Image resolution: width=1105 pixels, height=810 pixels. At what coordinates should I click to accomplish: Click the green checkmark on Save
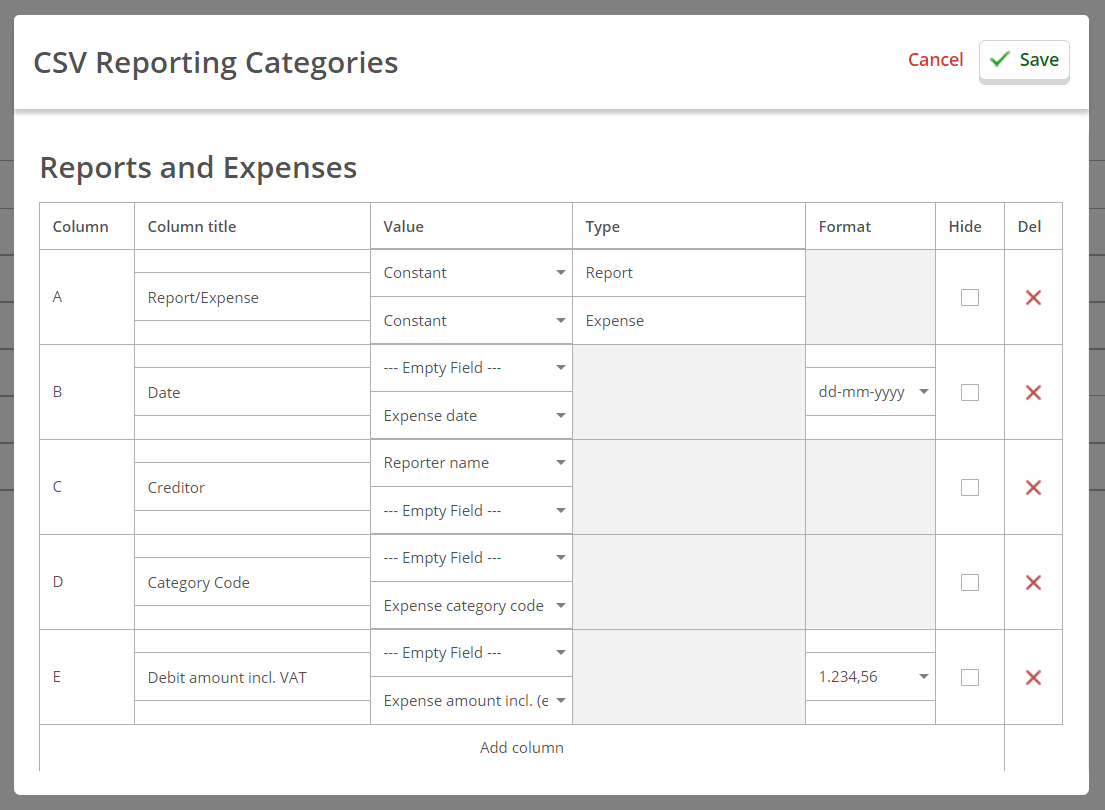pos(999,59)
